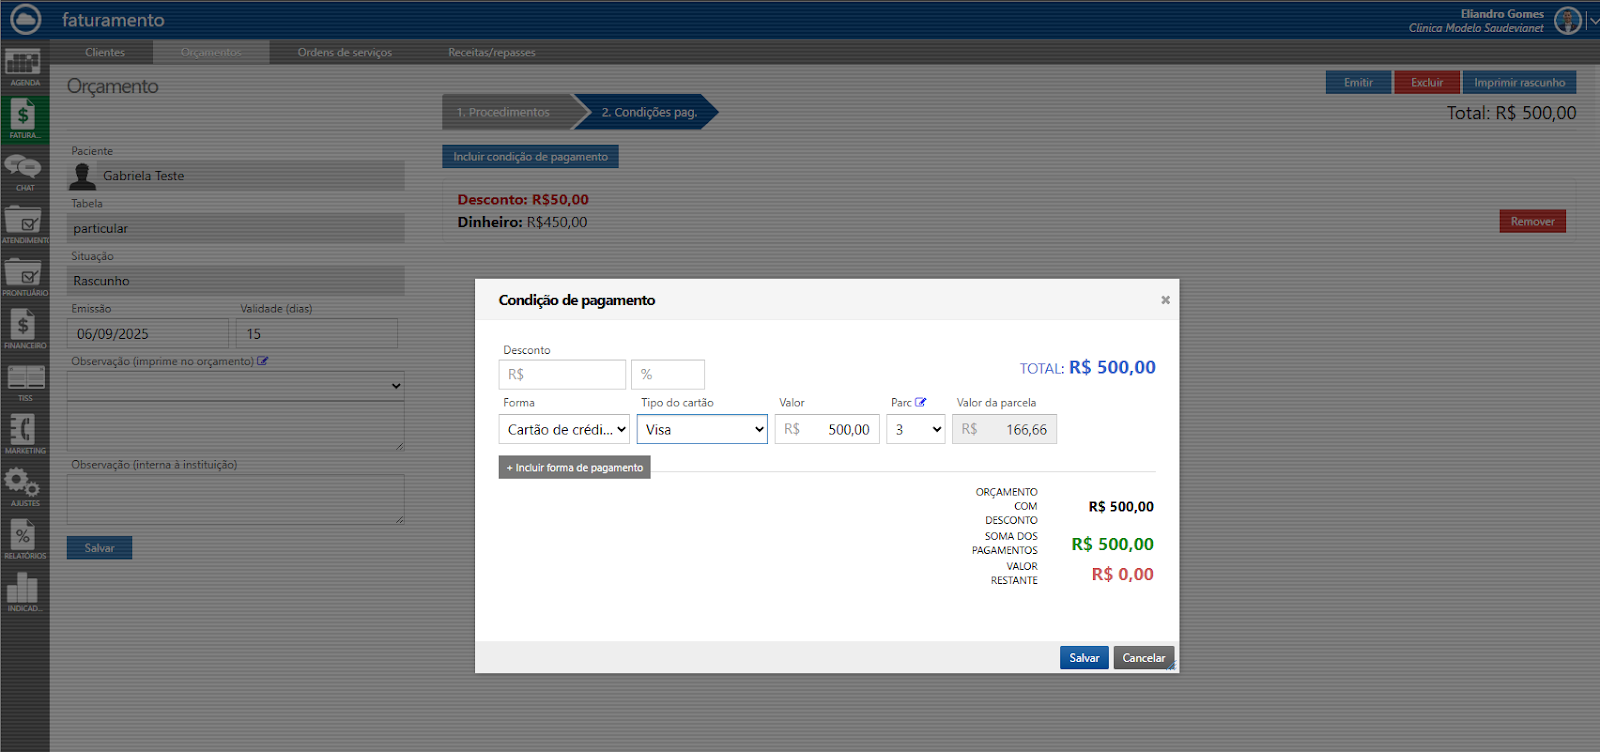Click the Valor da parcela field
This screenshot has width=1600, height=752.
click(x=1004, y=430)
